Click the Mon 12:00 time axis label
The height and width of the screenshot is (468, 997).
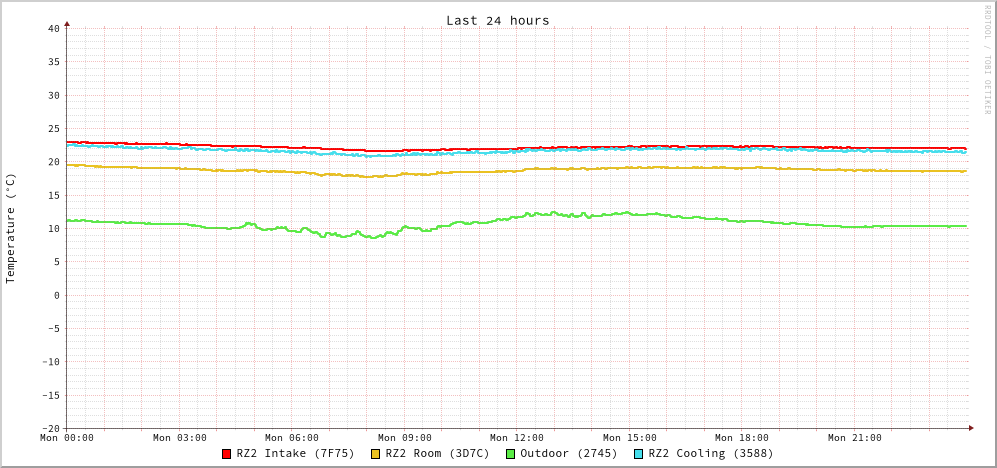(517, 438)
